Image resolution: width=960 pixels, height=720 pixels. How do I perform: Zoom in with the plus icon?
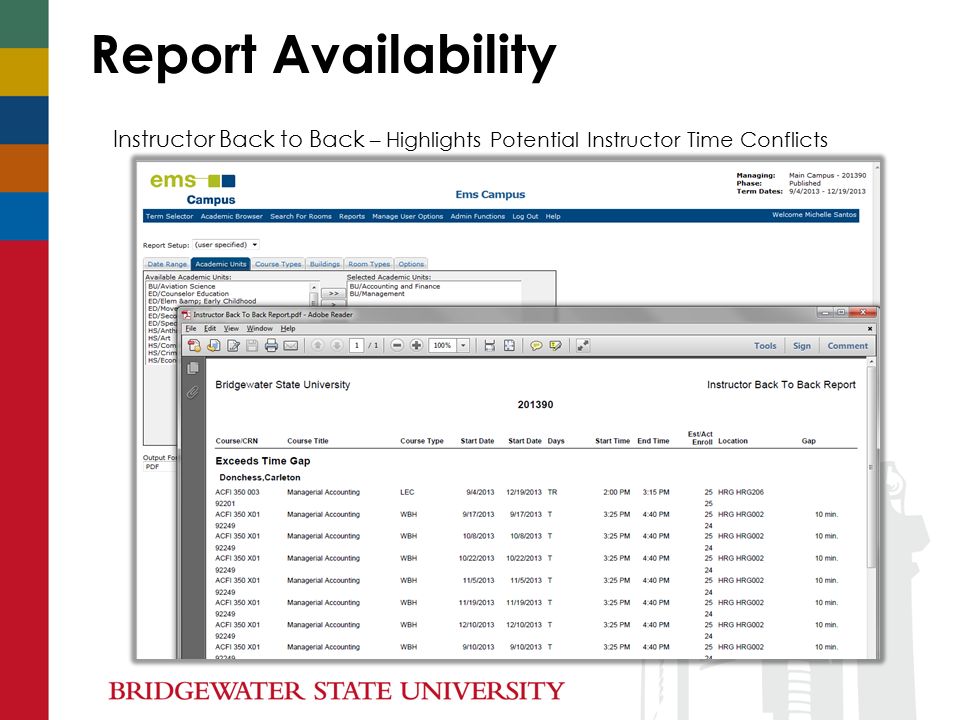click(x=416, y=345)
